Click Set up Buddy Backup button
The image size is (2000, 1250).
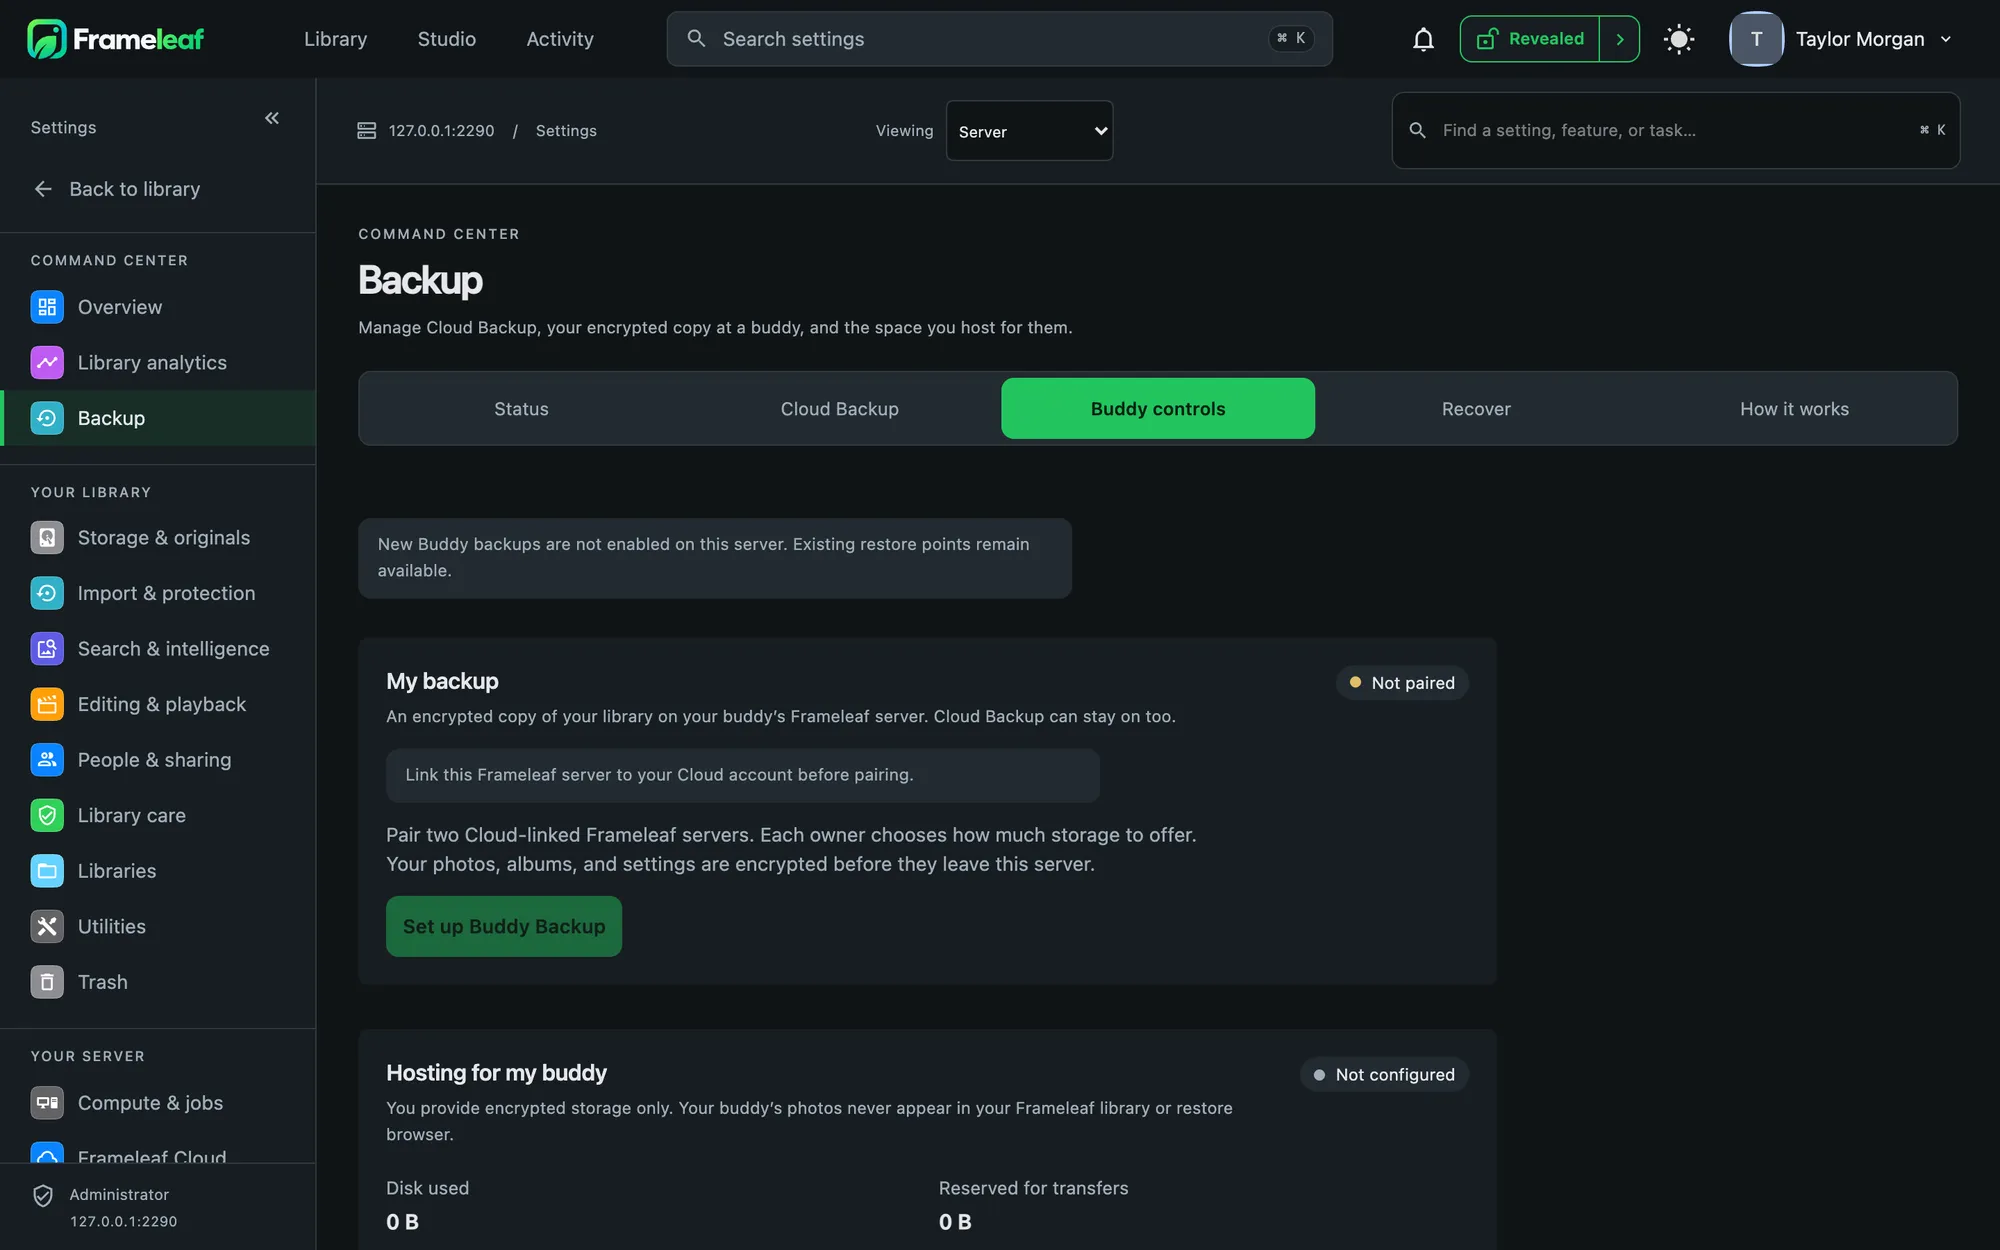tap(504, 927)
